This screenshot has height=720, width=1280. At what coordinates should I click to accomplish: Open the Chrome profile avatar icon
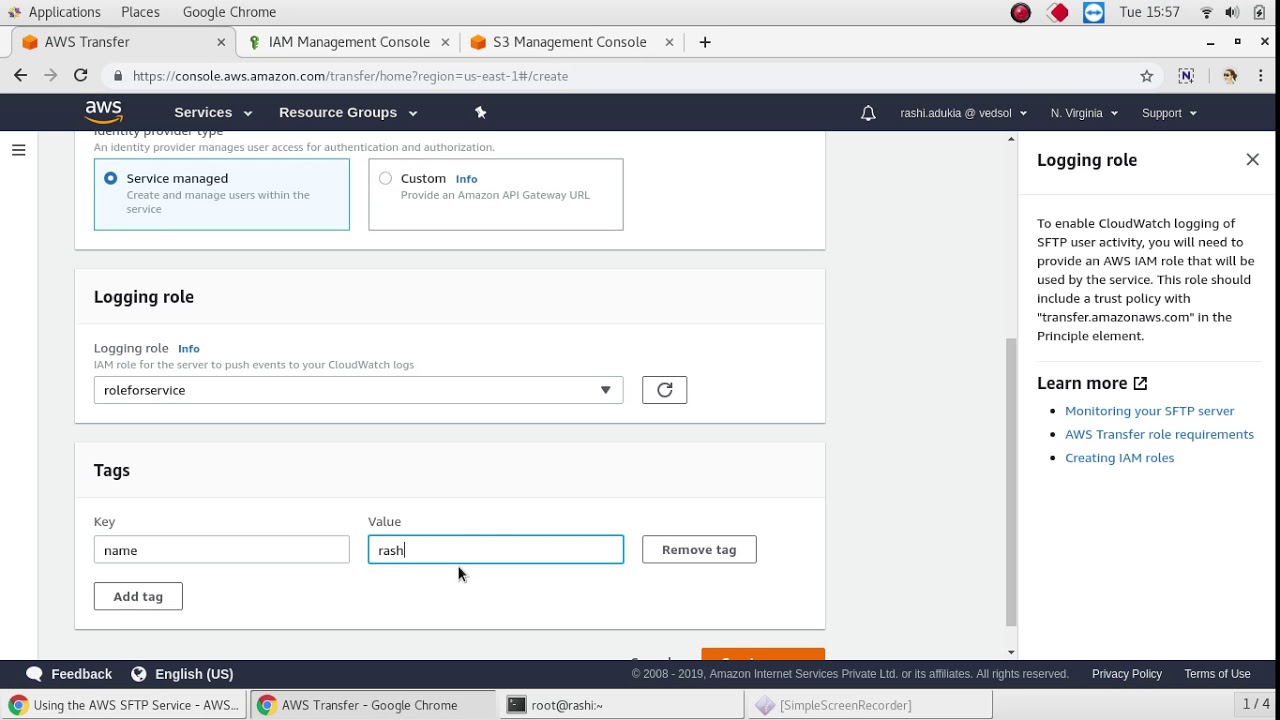tap(1230, 76)
